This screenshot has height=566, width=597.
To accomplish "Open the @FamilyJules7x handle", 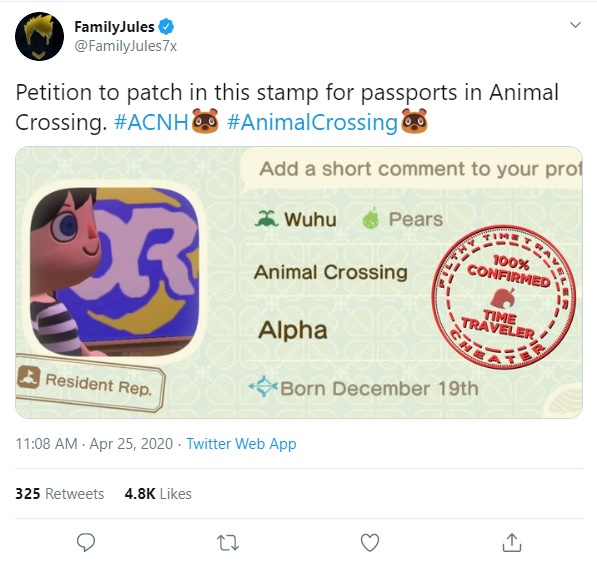I will coord(126,46).
